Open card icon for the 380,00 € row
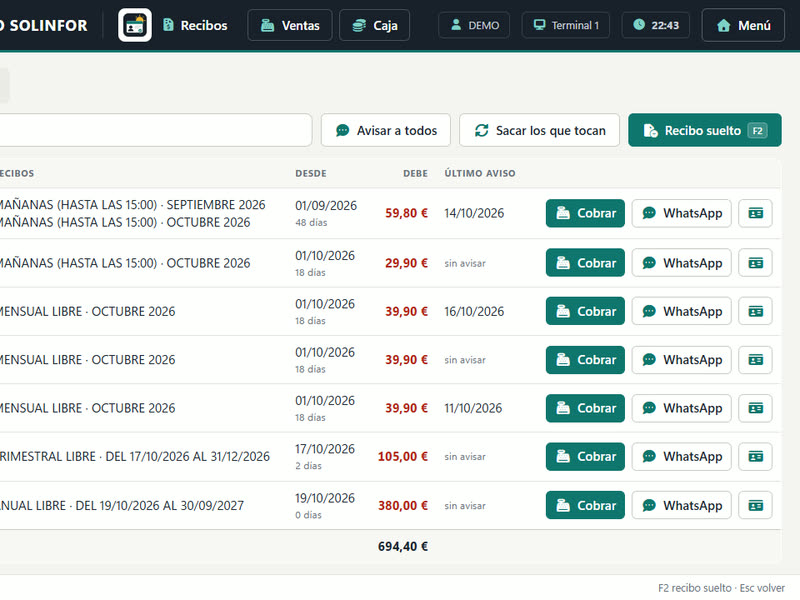Viewport: 800px width, 600px height. pos(756,505)
